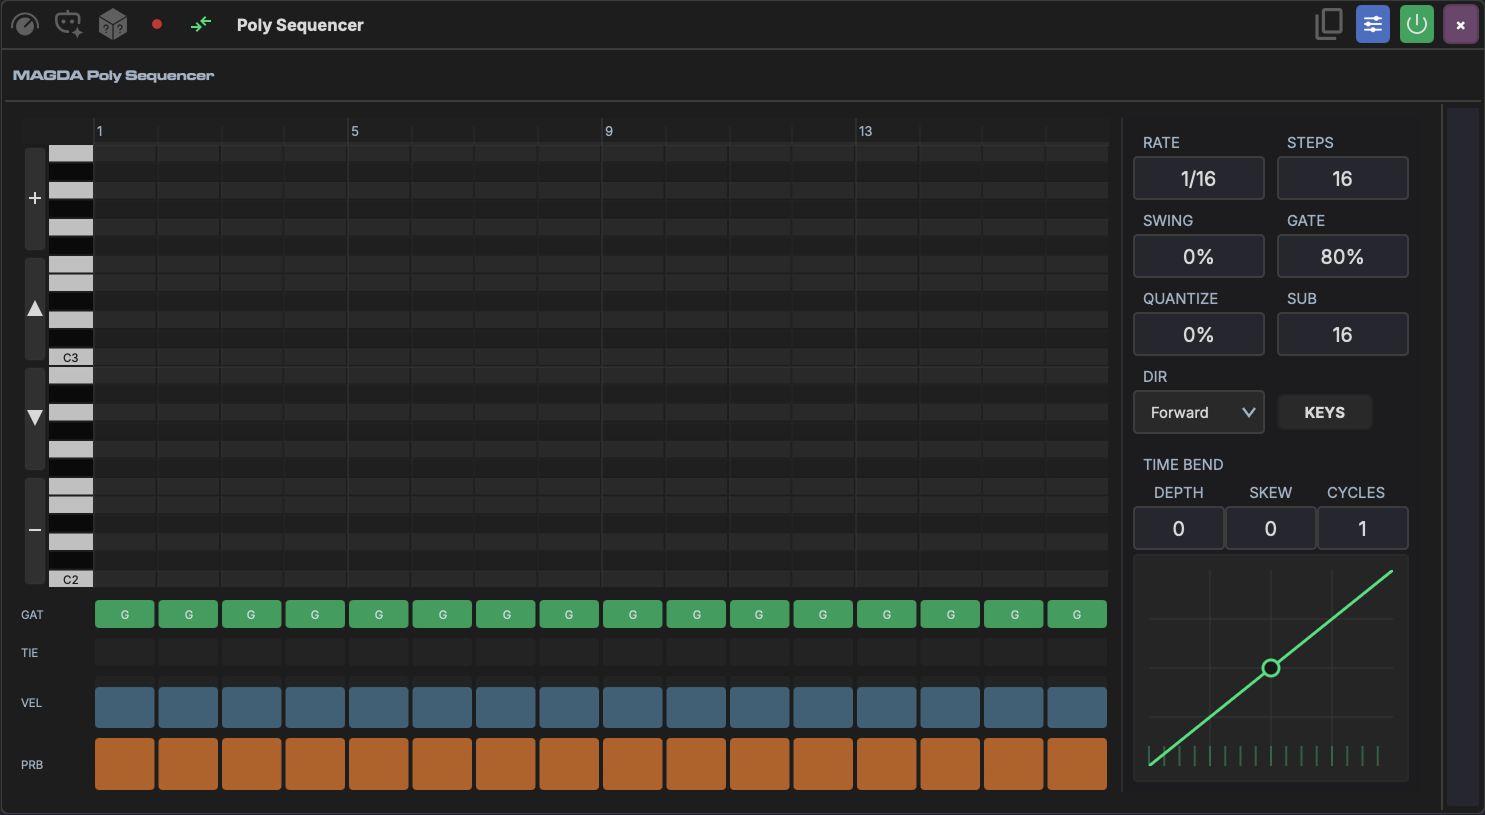Click velocity bar of step 1
Viewport: 1485px width, 815px height.
pos(125,707)
